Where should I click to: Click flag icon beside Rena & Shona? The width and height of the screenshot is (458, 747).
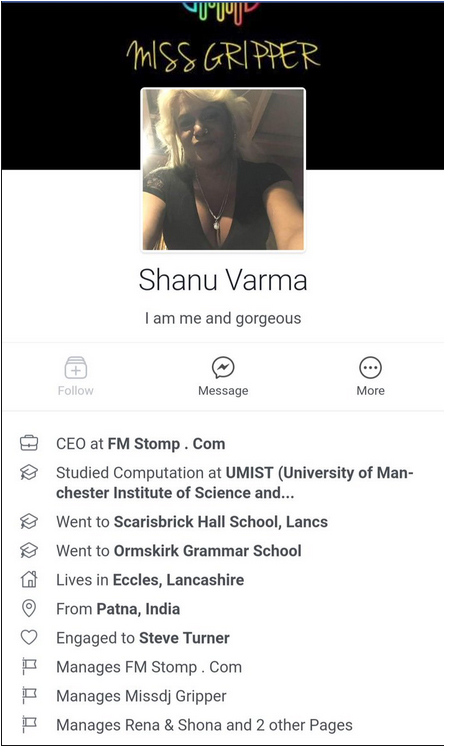click(29, 725)
